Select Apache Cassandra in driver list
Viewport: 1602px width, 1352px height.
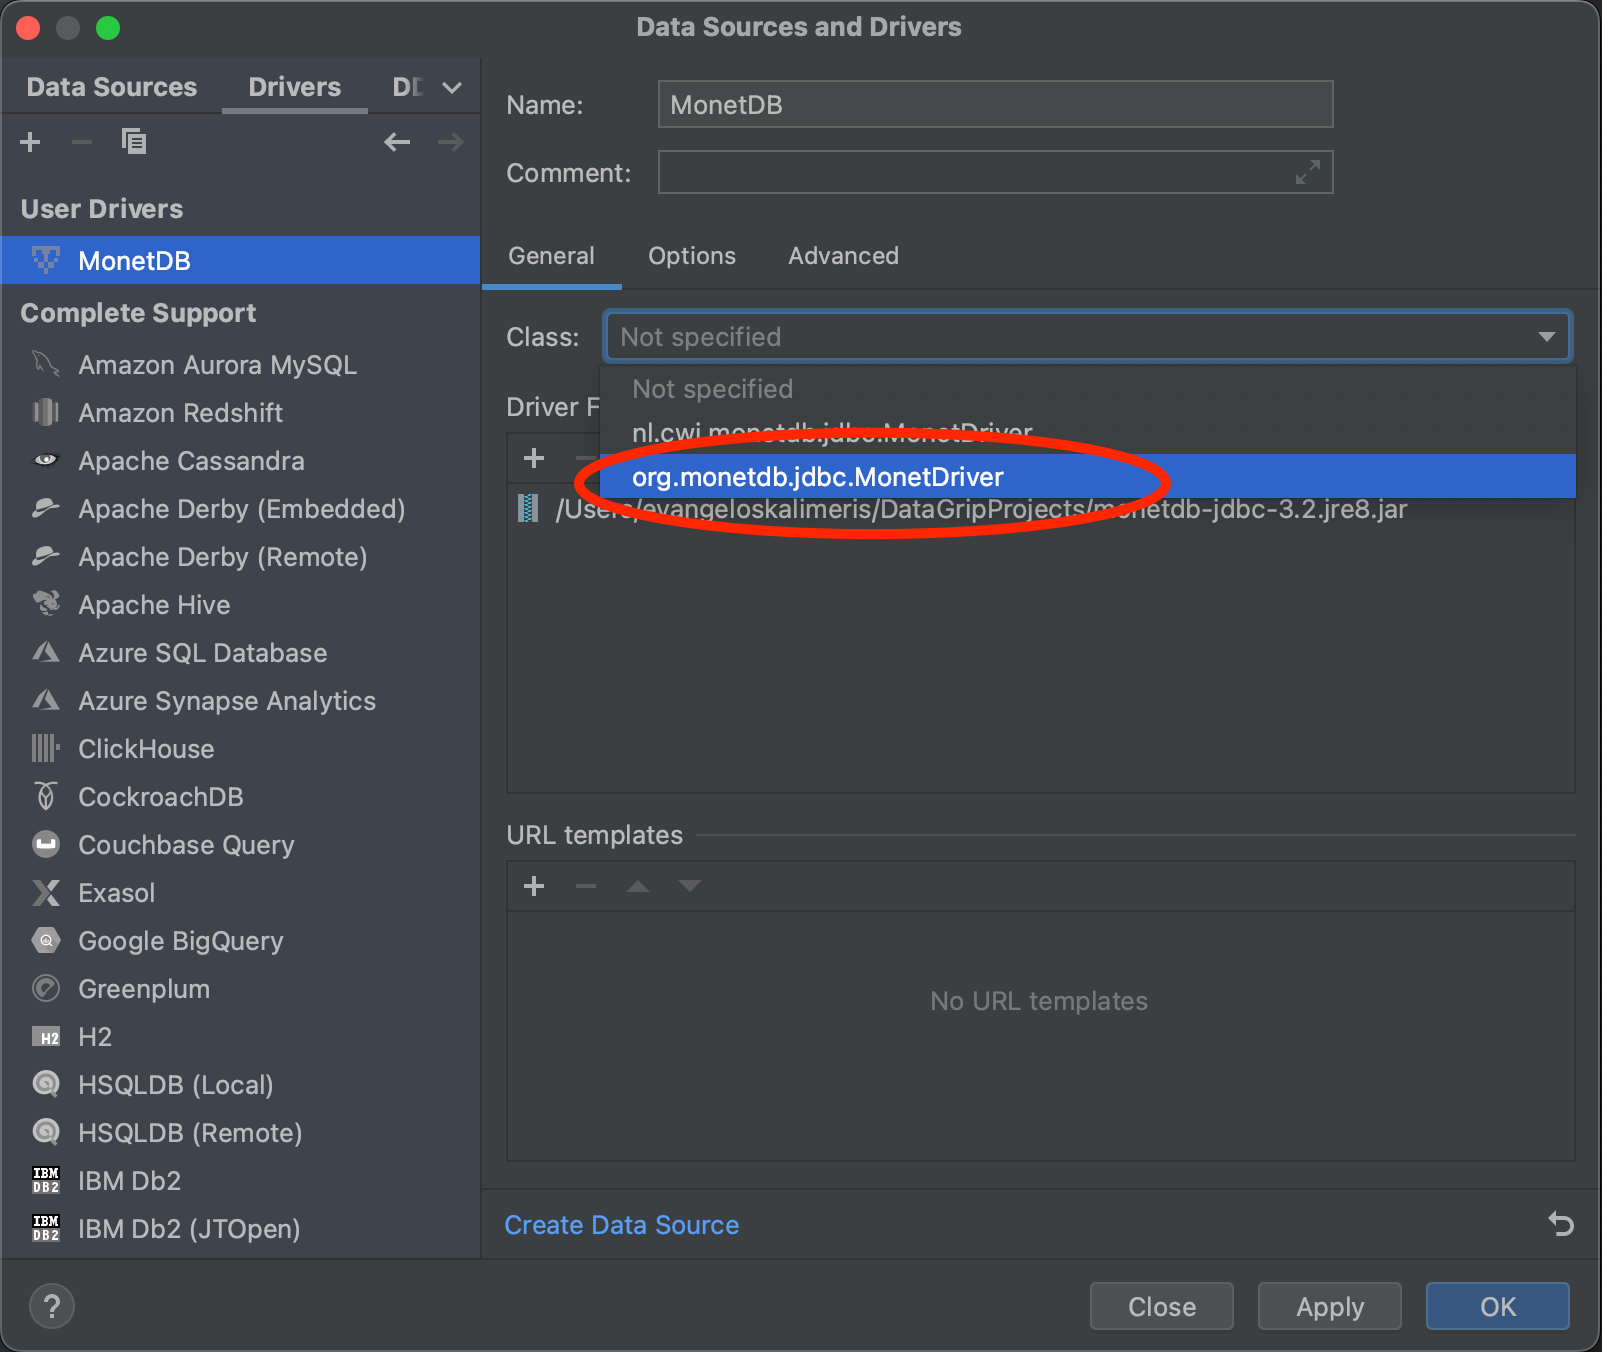pos(191,461)
